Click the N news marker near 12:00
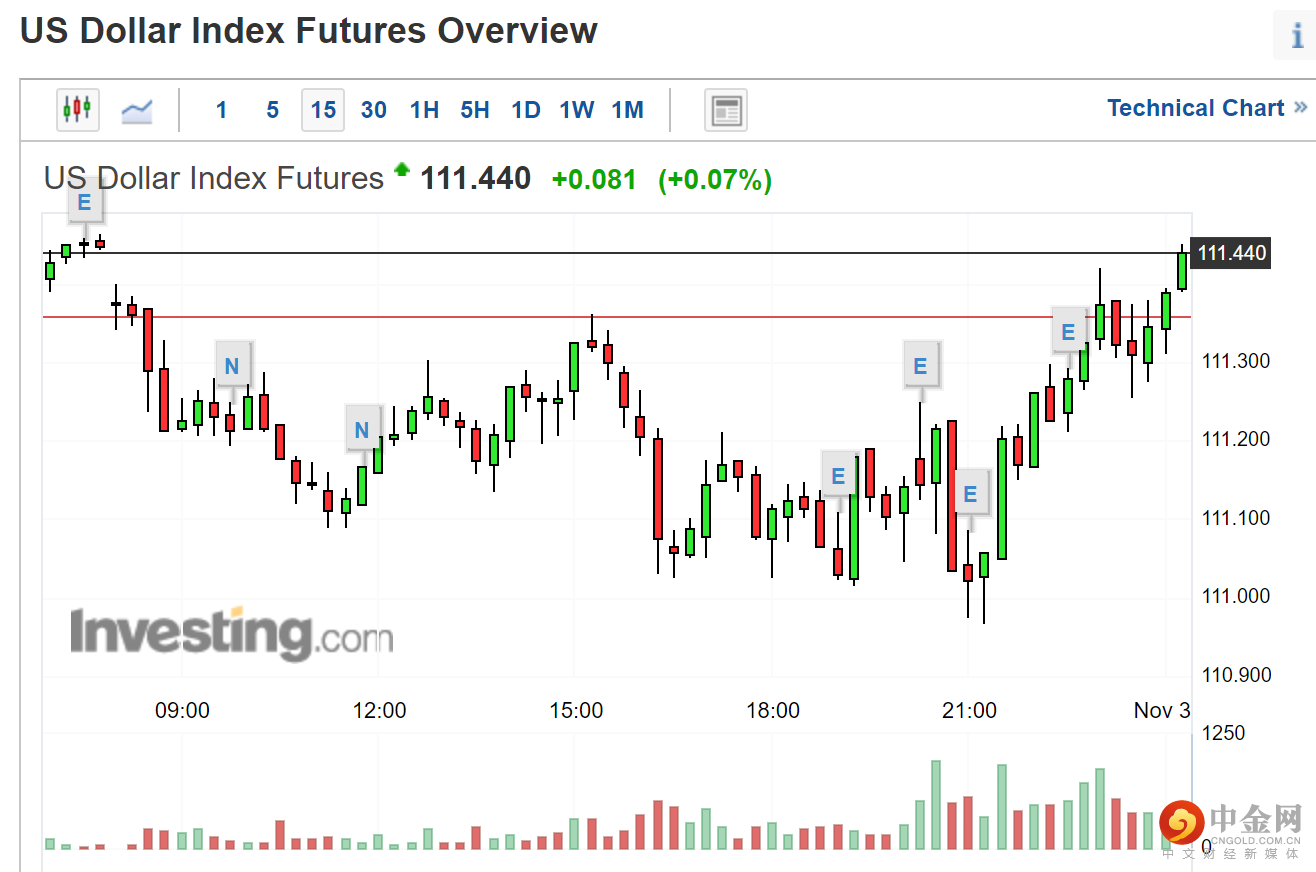 362,430
